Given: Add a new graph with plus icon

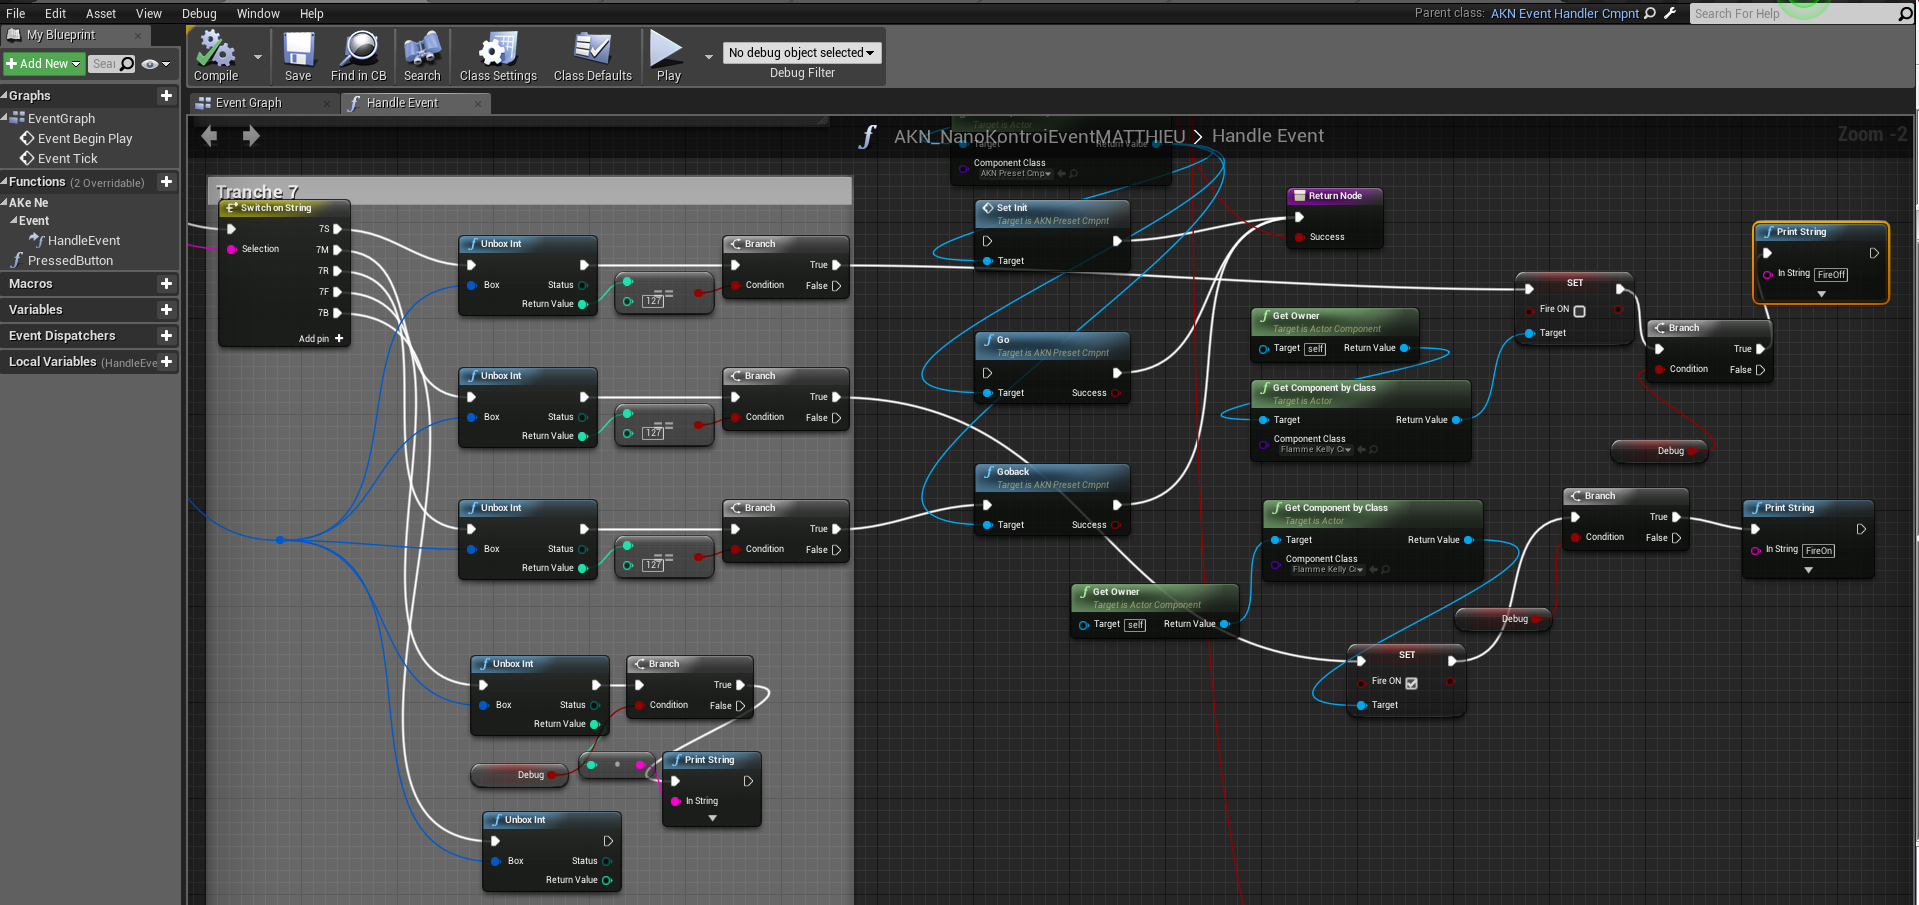Looking at the screenshot, I should click(x=166, y=96).
